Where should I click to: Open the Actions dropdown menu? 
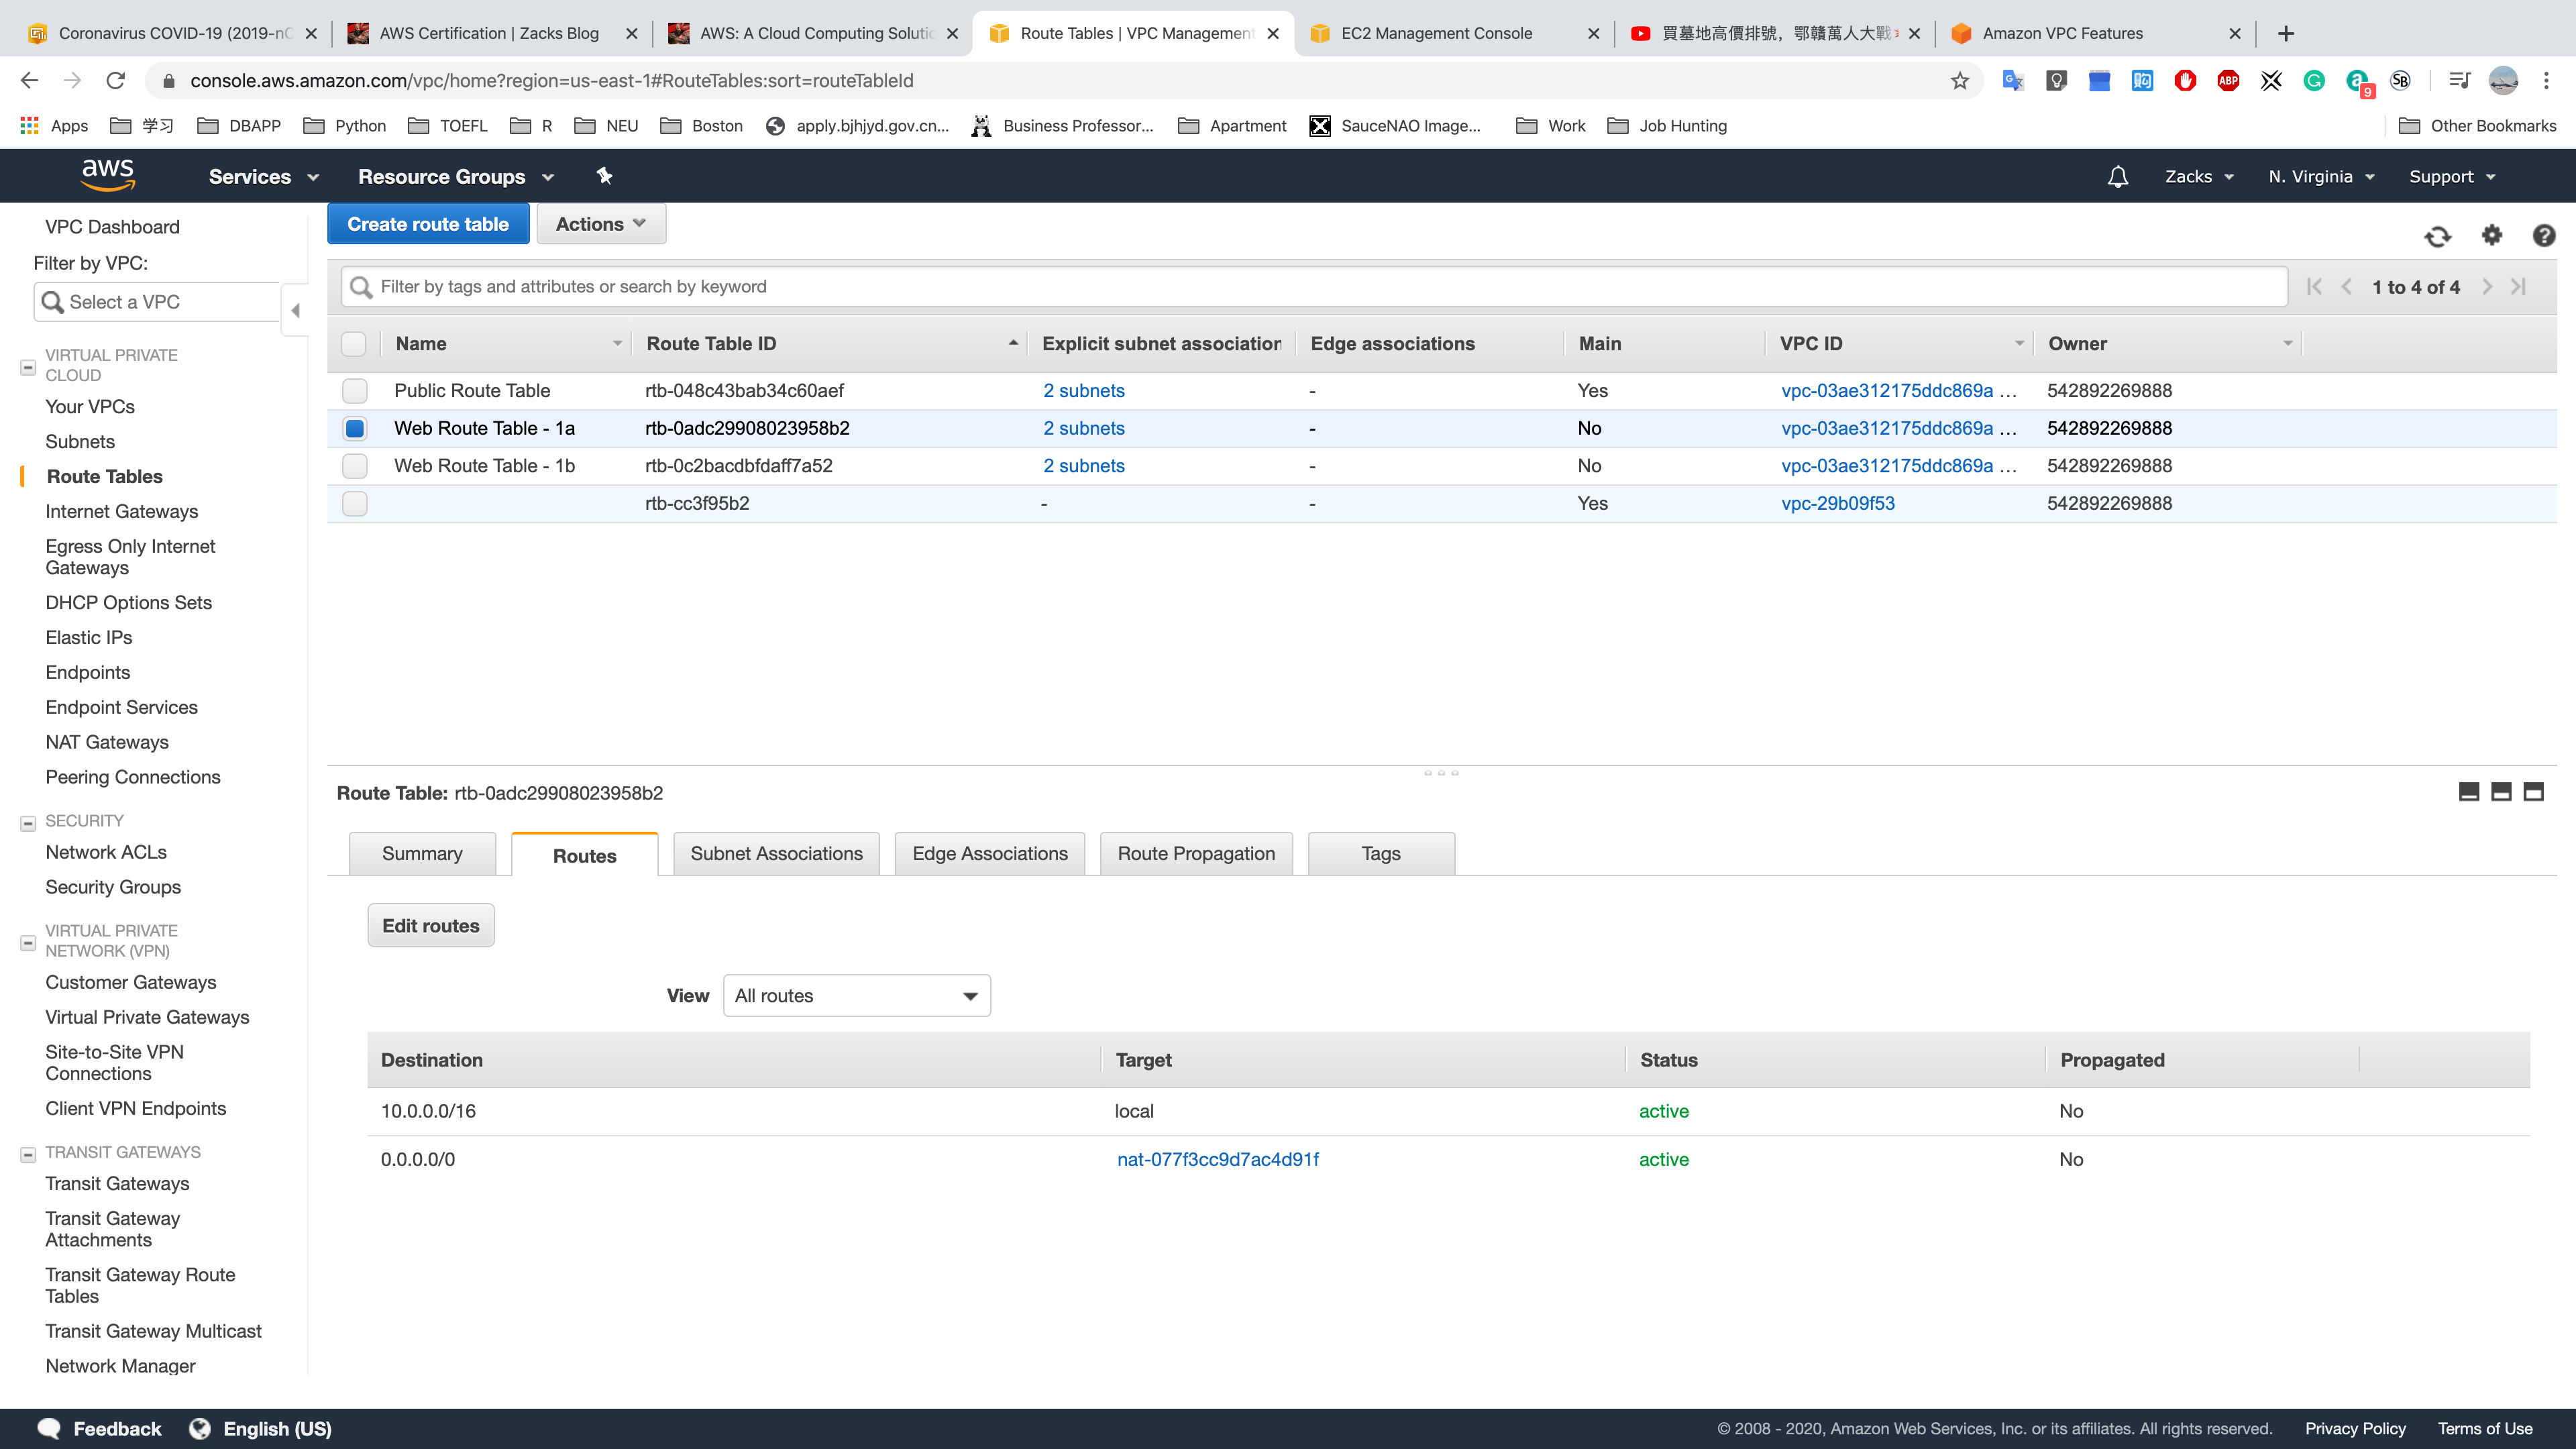click(x=601, y=224)
